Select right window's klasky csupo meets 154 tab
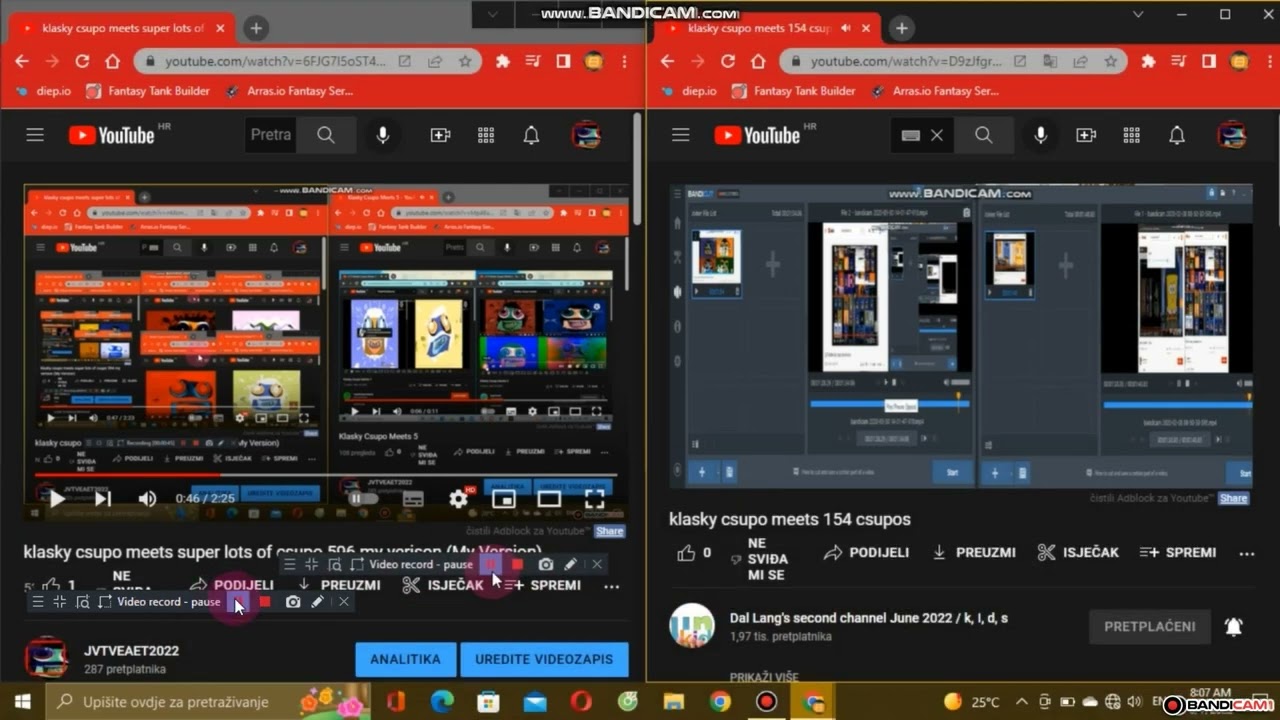1280x720 pixels. (x=769, y=28)
